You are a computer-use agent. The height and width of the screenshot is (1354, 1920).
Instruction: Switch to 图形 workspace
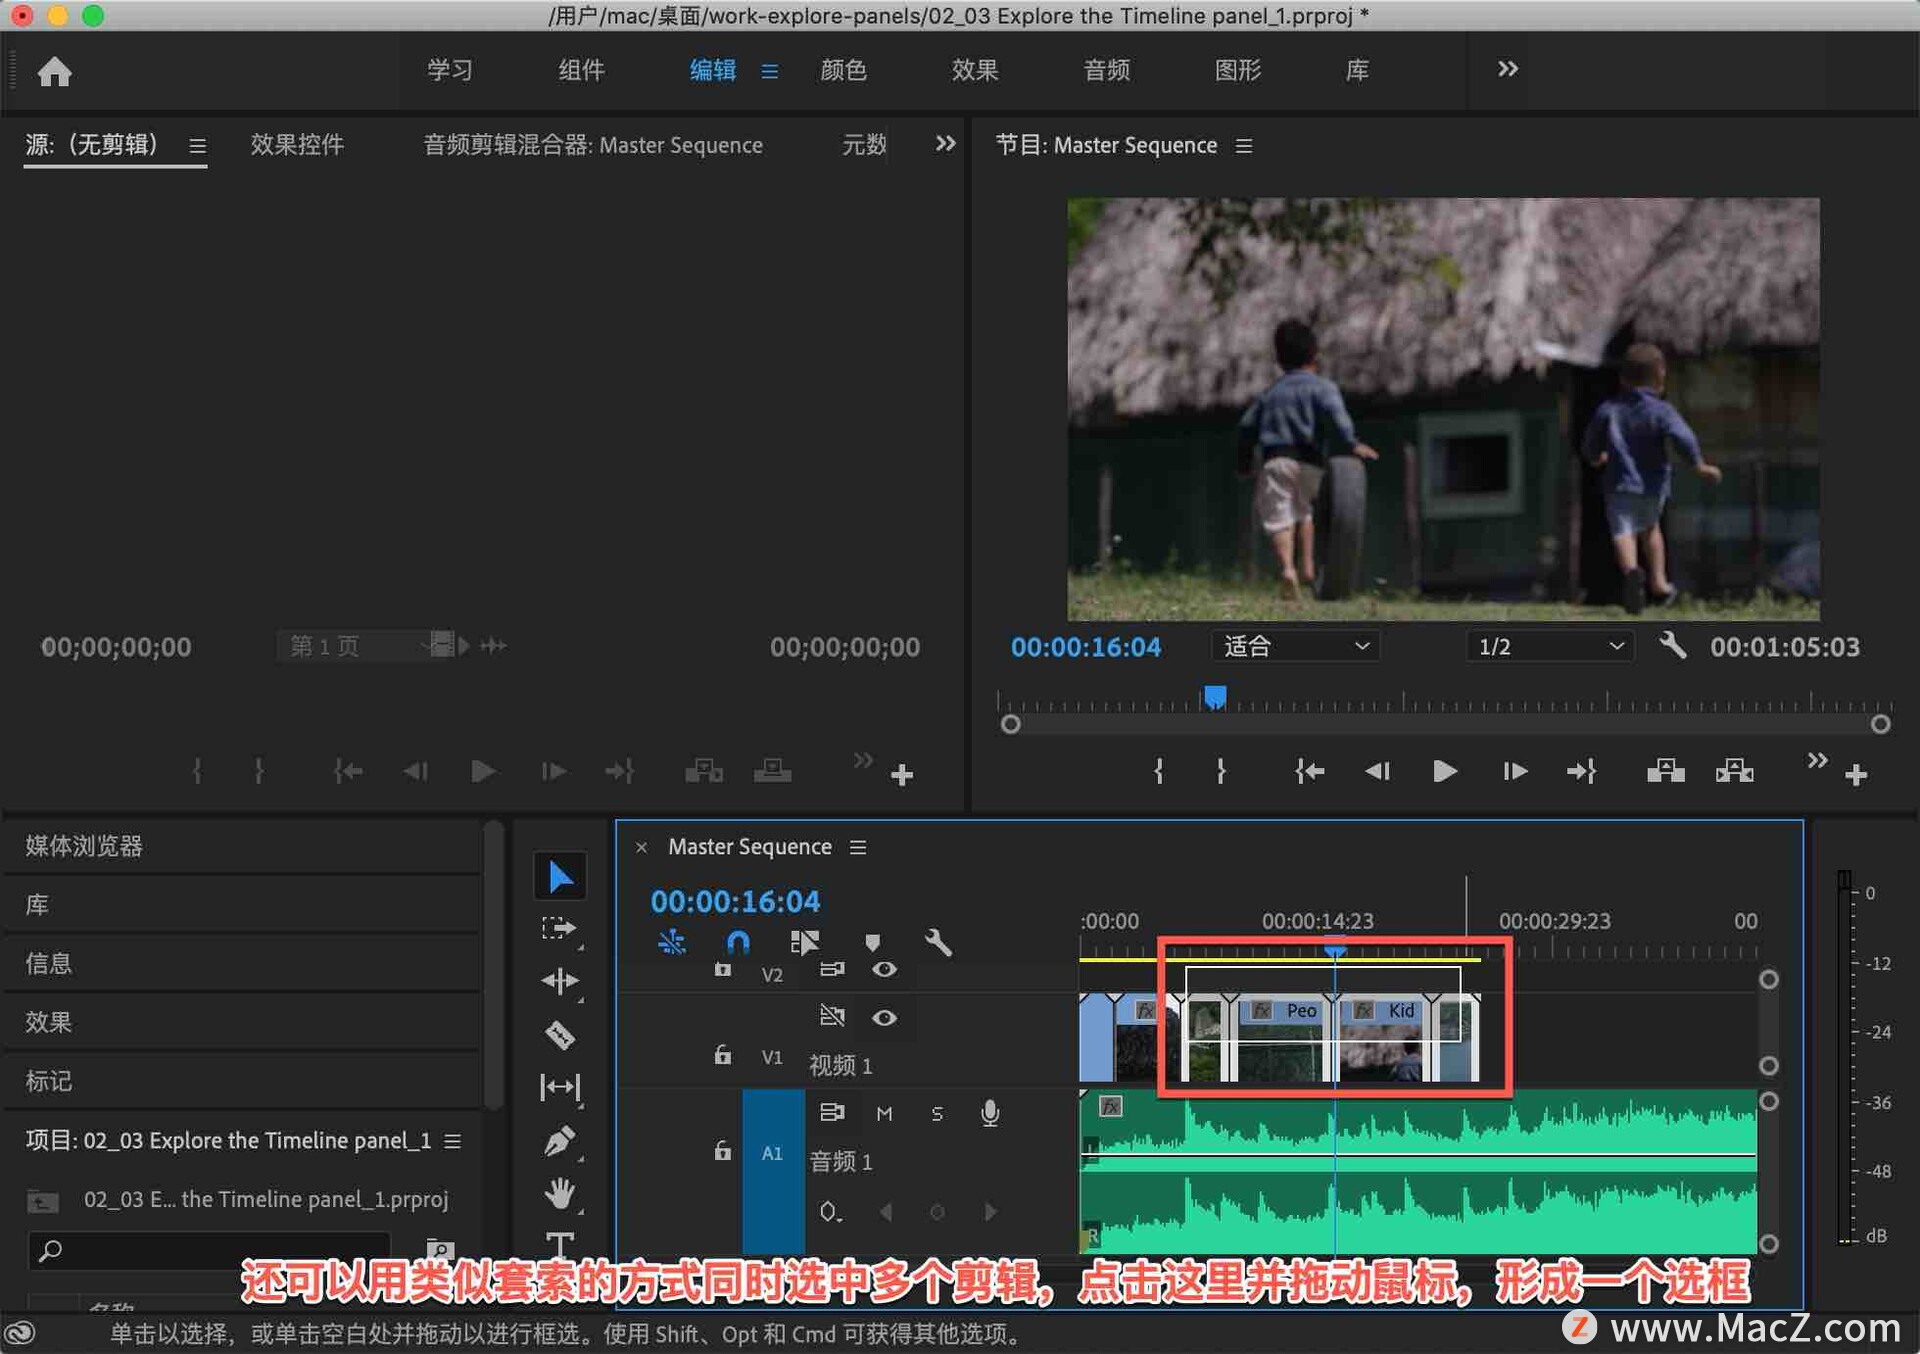click(1238, 70)
